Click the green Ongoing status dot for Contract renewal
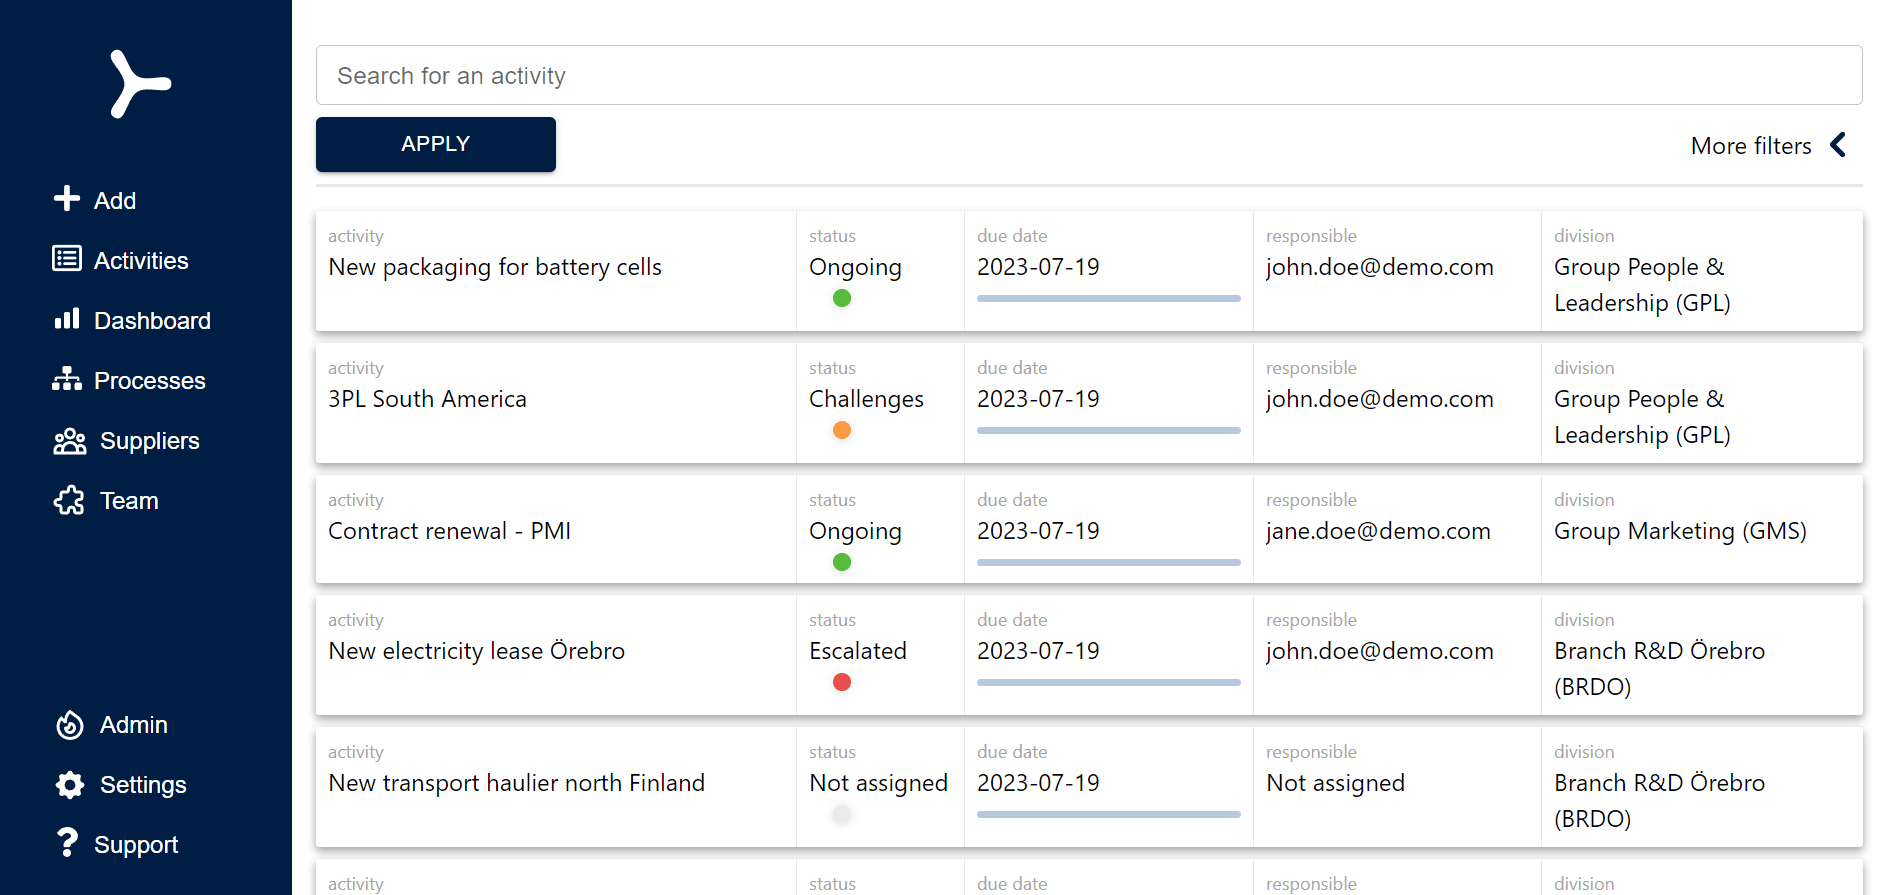This screenshot has width=1882, height=895. pos(842,562)
